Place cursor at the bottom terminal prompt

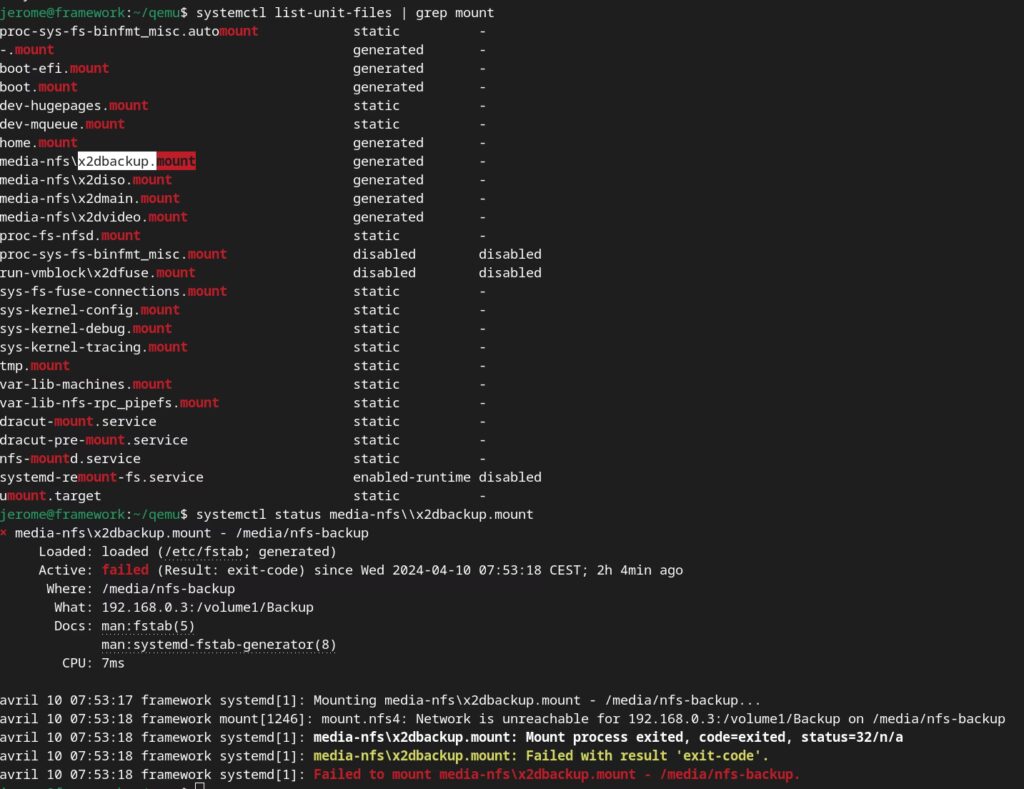tap(200, 786)
